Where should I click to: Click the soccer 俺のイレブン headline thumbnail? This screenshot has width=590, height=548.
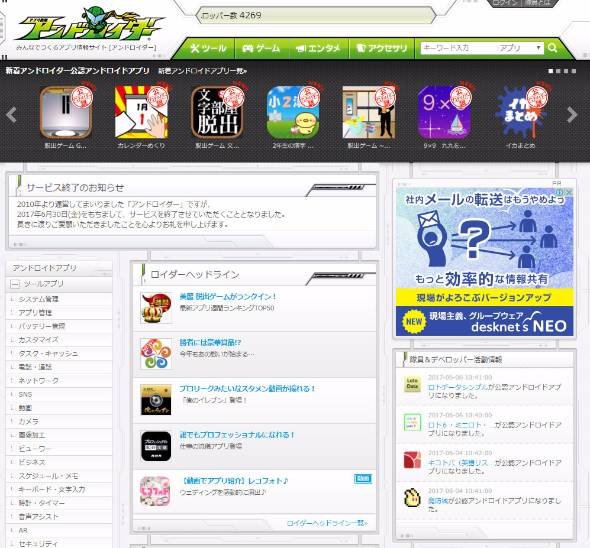click(x=156, y=400)
